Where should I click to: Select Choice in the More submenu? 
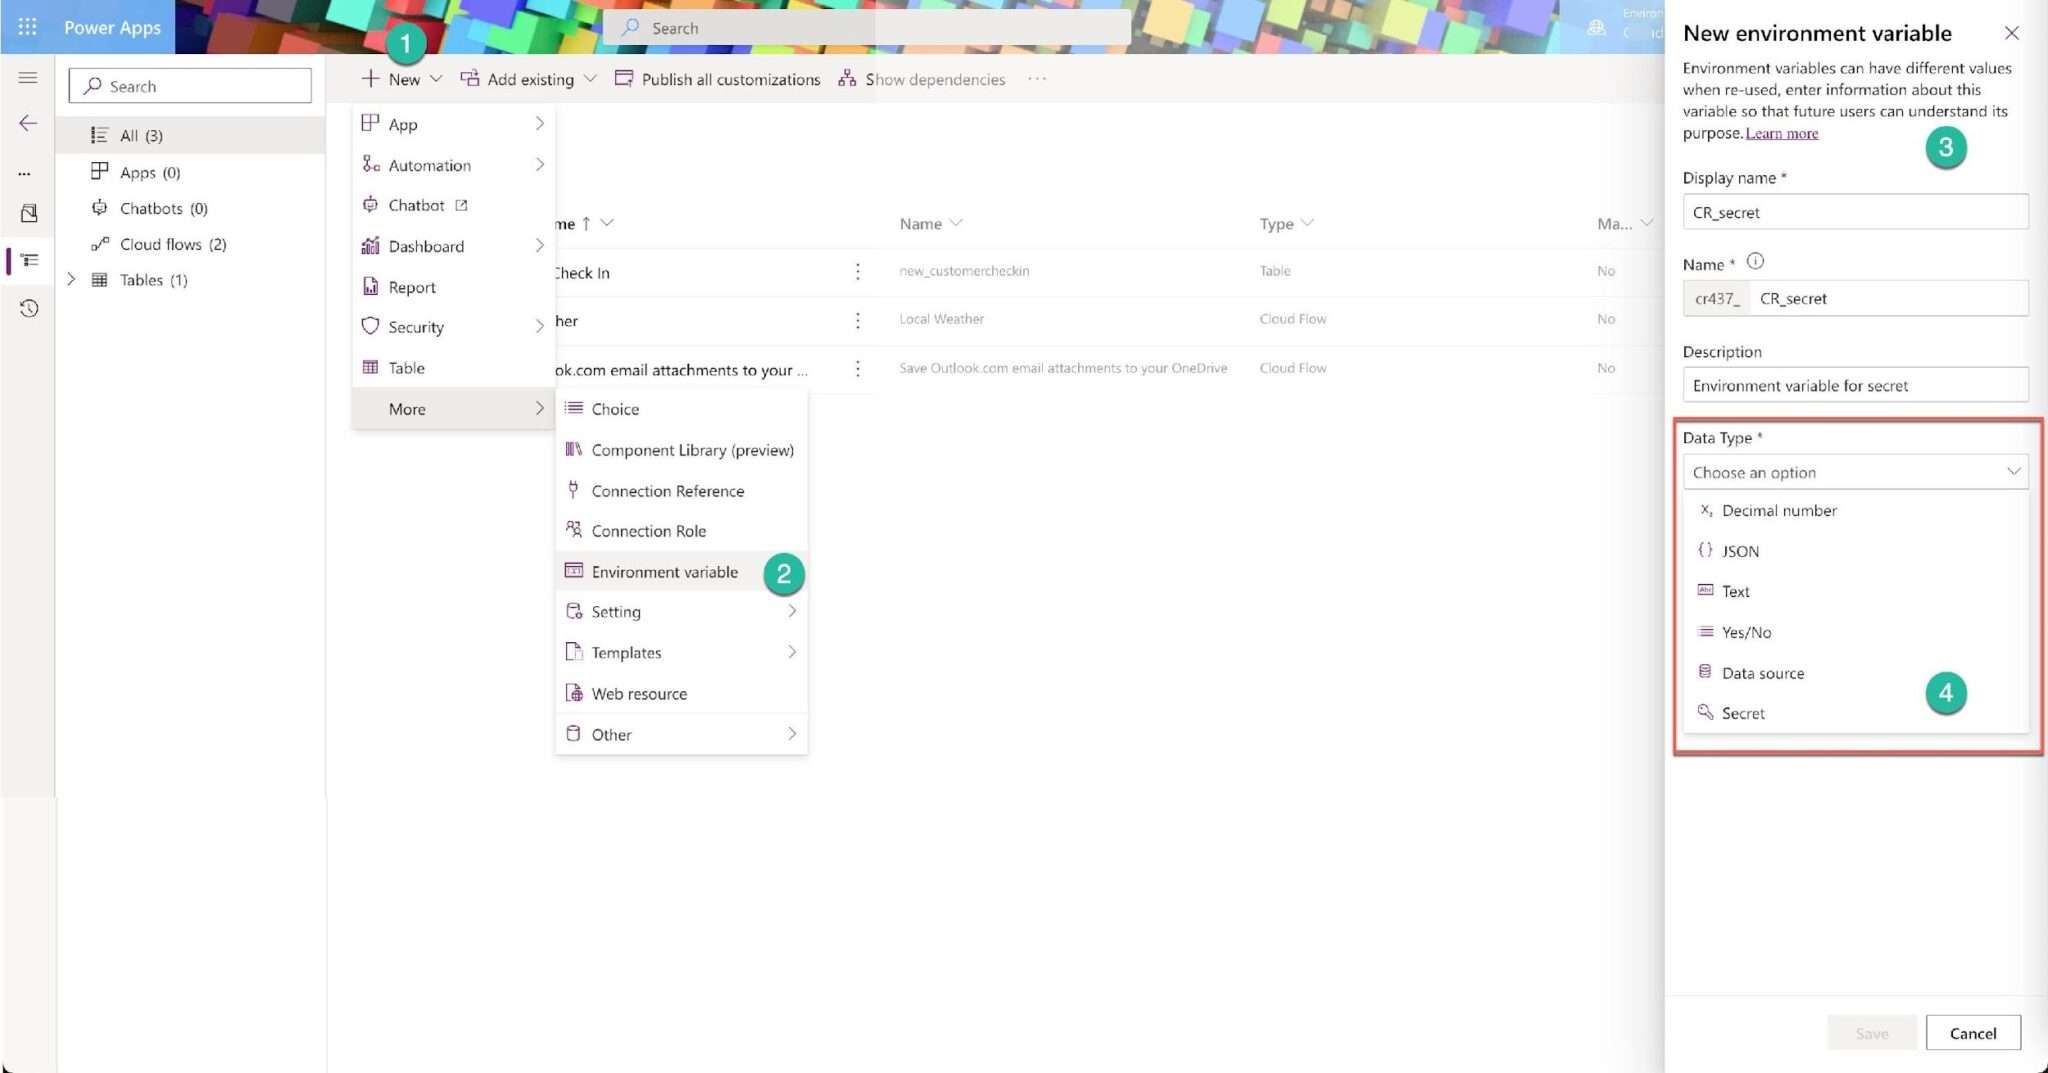pyautogui.click(x=681, y=409)
